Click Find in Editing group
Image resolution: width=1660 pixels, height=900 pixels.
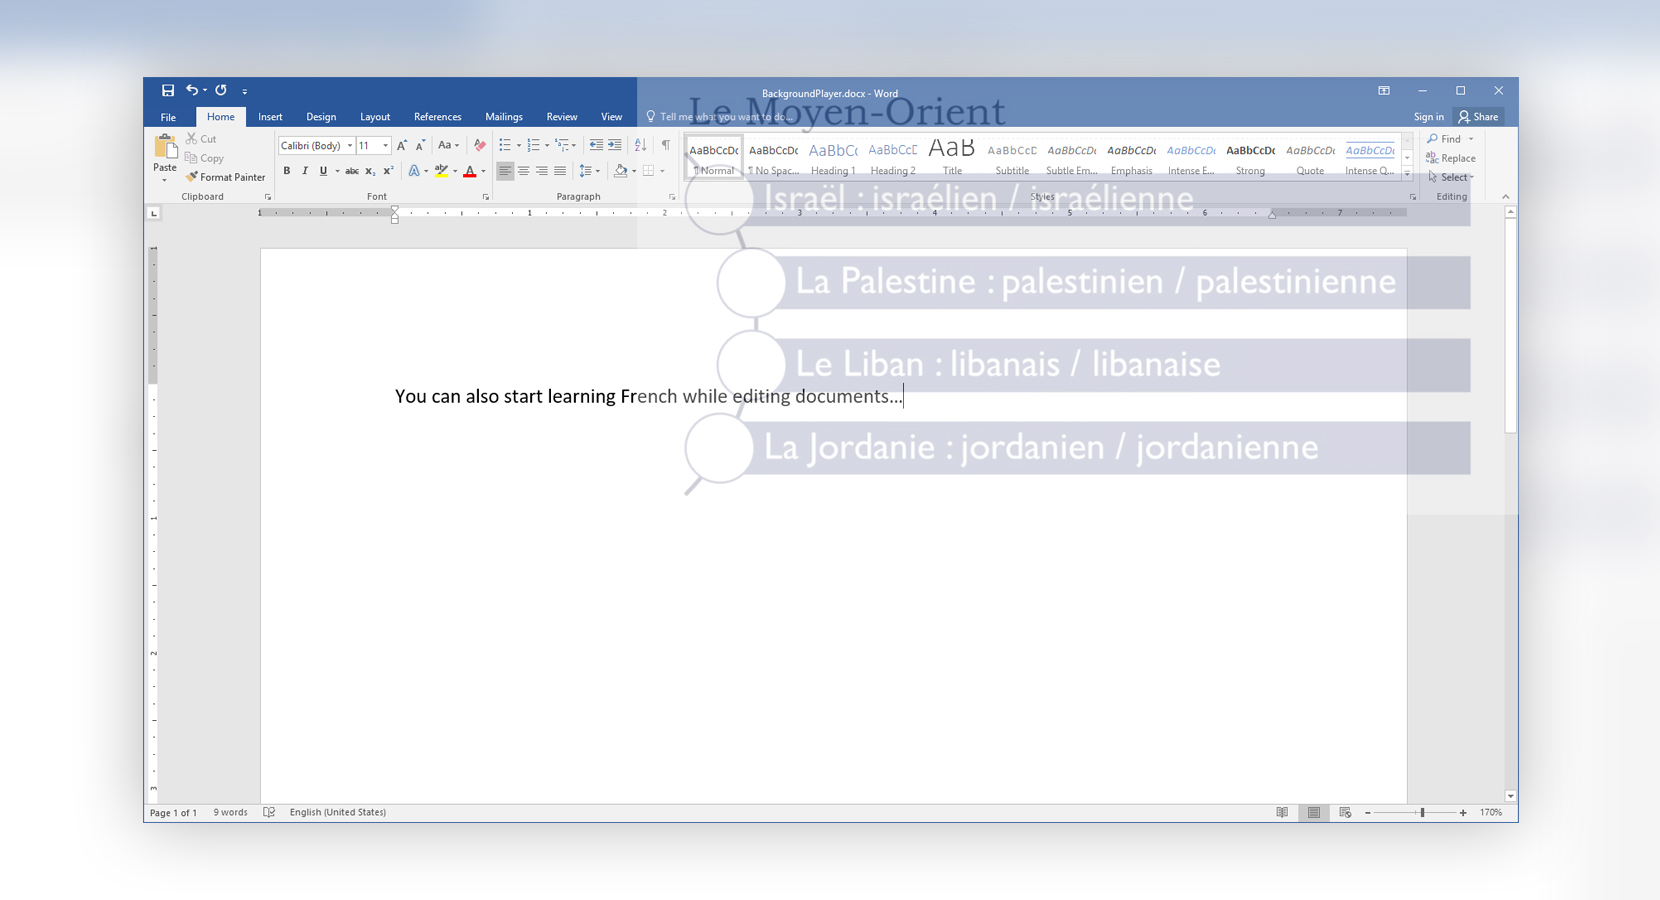point(1445,139)
